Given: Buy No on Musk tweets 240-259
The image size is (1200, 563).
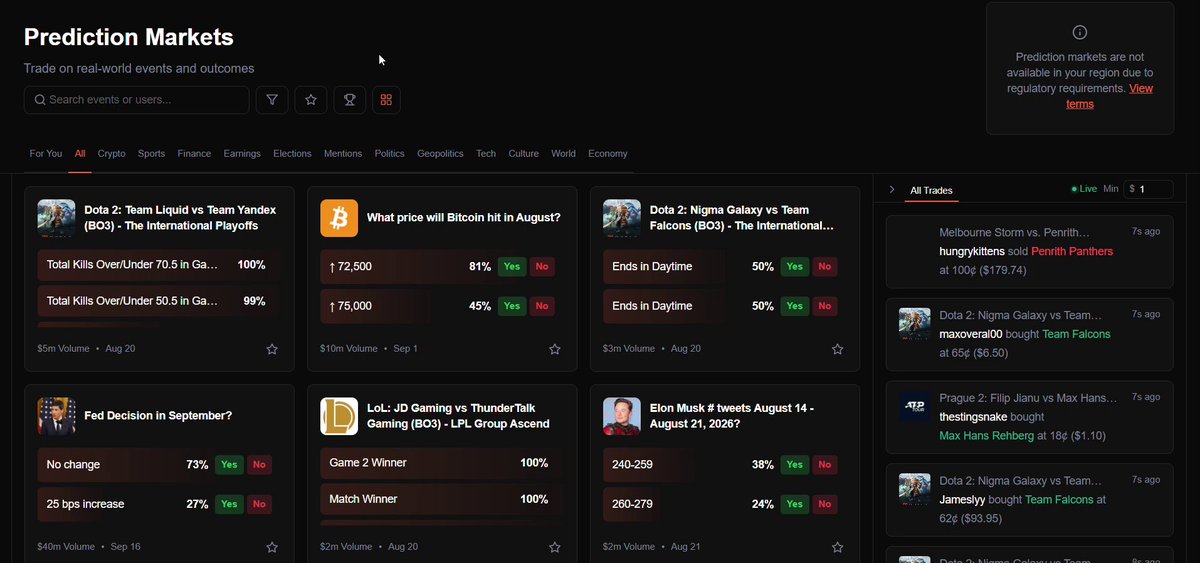Looking at the screenshot, I should [825, 465].
